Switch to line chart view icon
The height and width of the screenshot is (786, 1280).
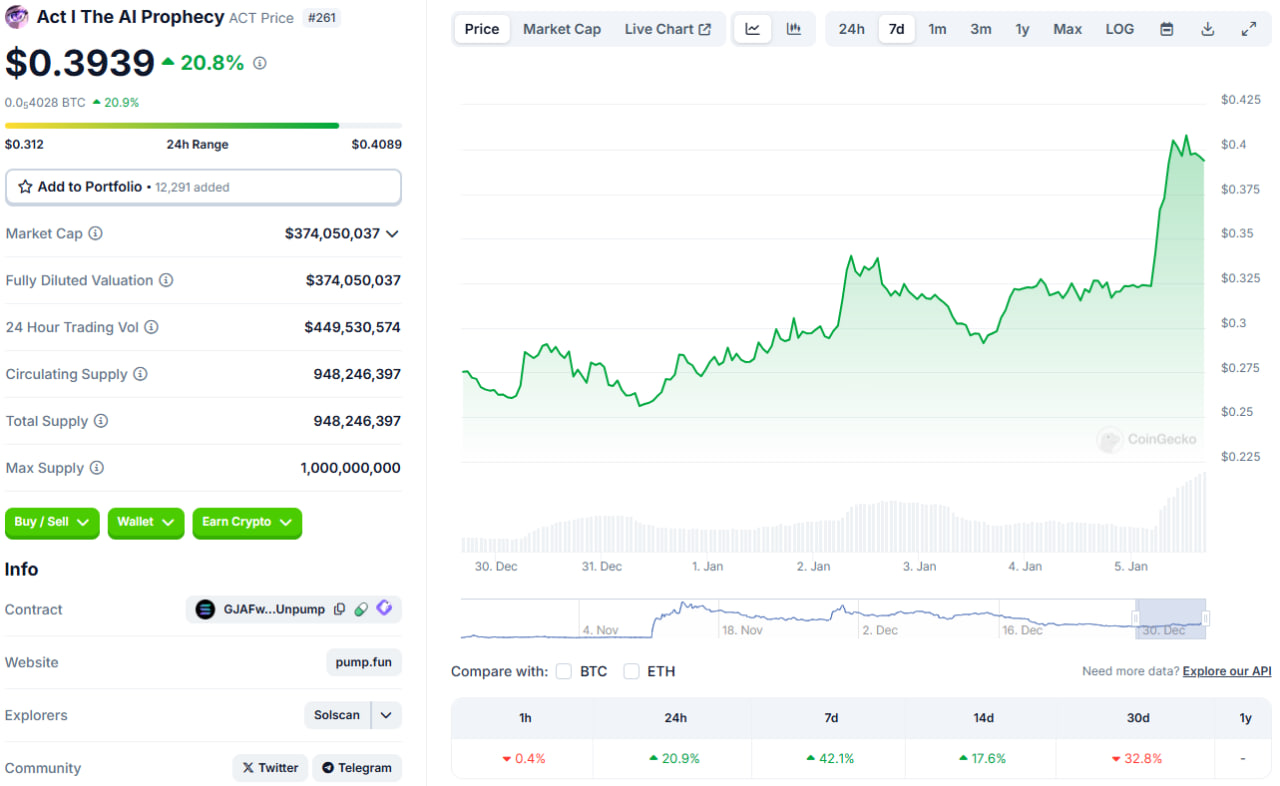click(752, 29)
